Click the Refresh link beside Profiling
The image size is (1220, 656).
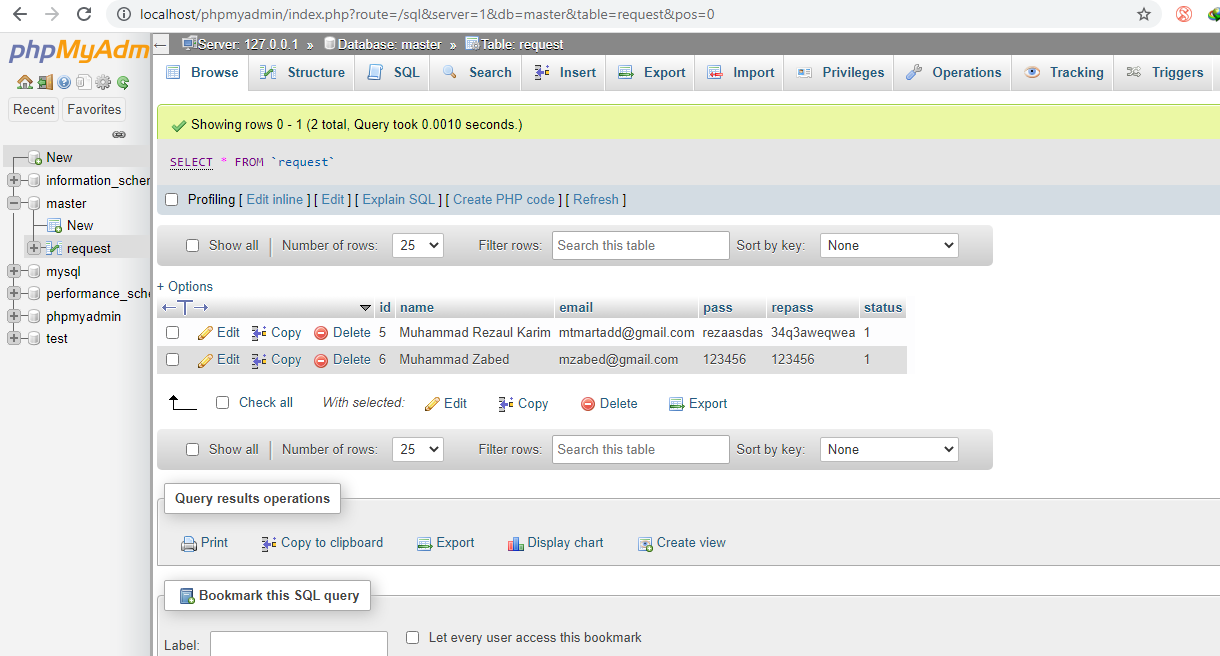click(x=596, y=200)
